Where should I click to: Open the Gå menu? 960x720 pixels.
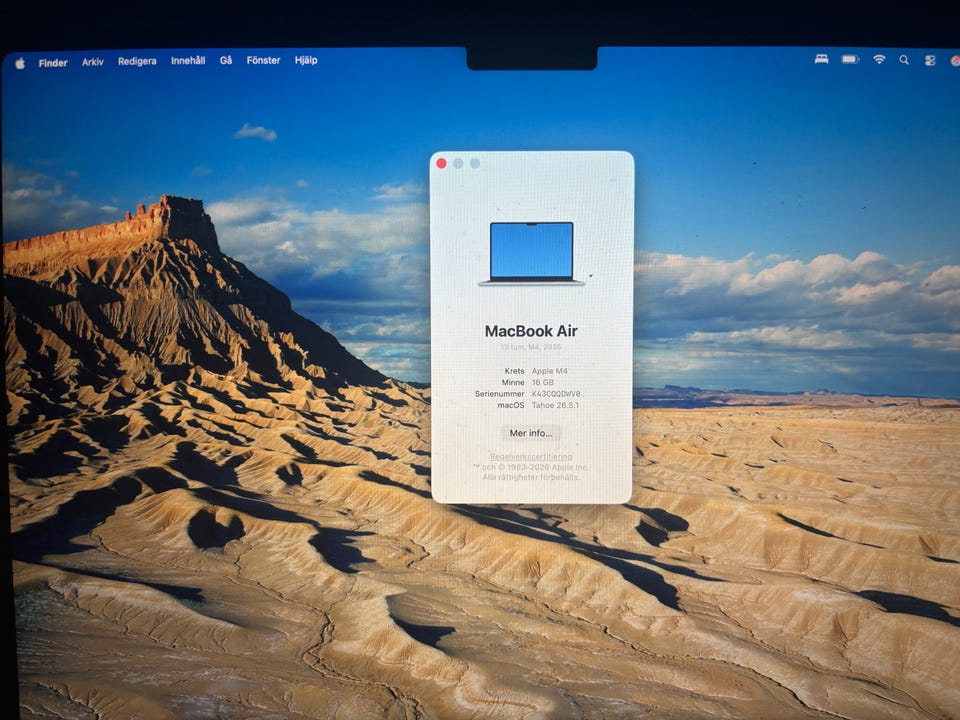pyautogui.click(x=226, y=61)
